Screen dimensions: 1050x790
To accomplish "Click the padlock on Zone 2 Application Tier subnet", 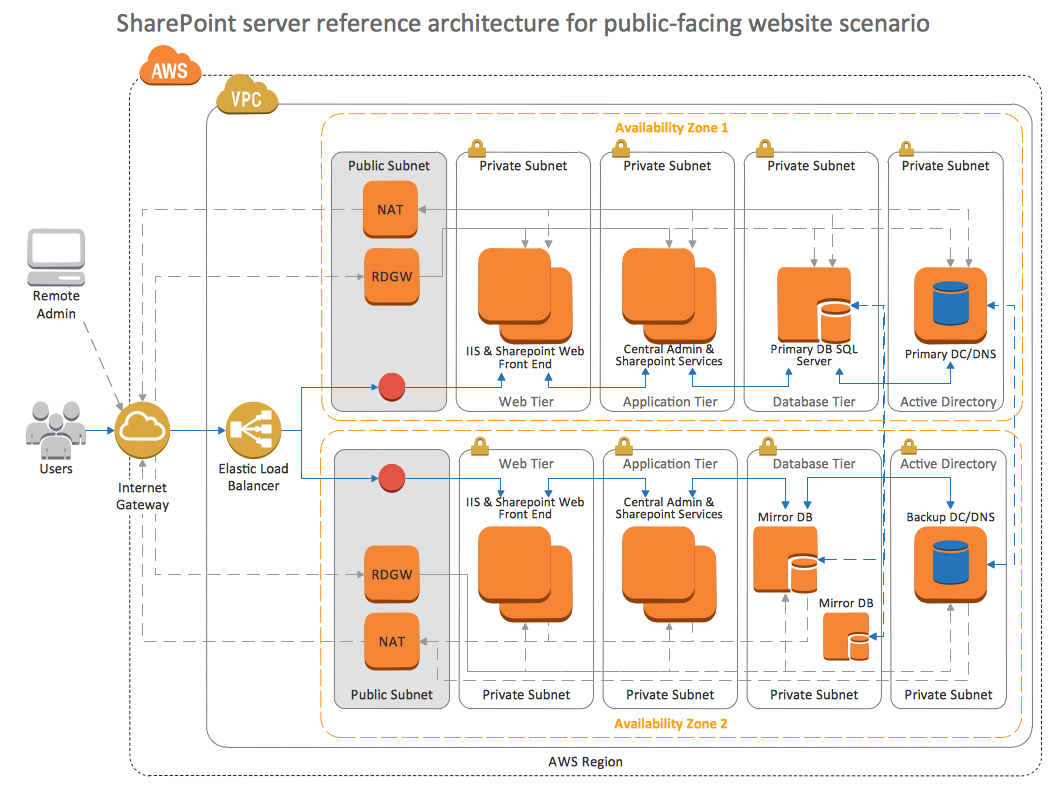I will click(623, 446).
